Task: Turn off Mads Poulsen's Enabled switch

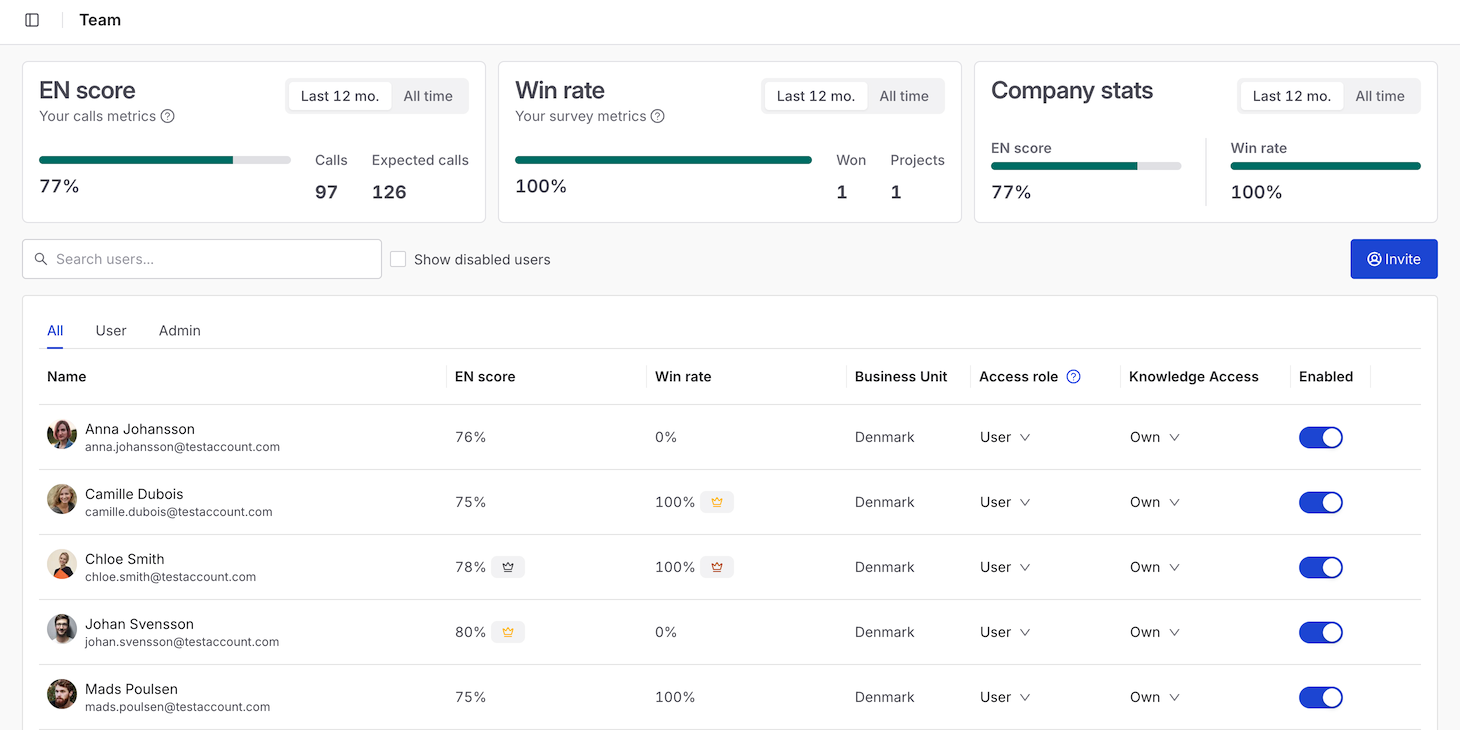Action: point(1320,697)
